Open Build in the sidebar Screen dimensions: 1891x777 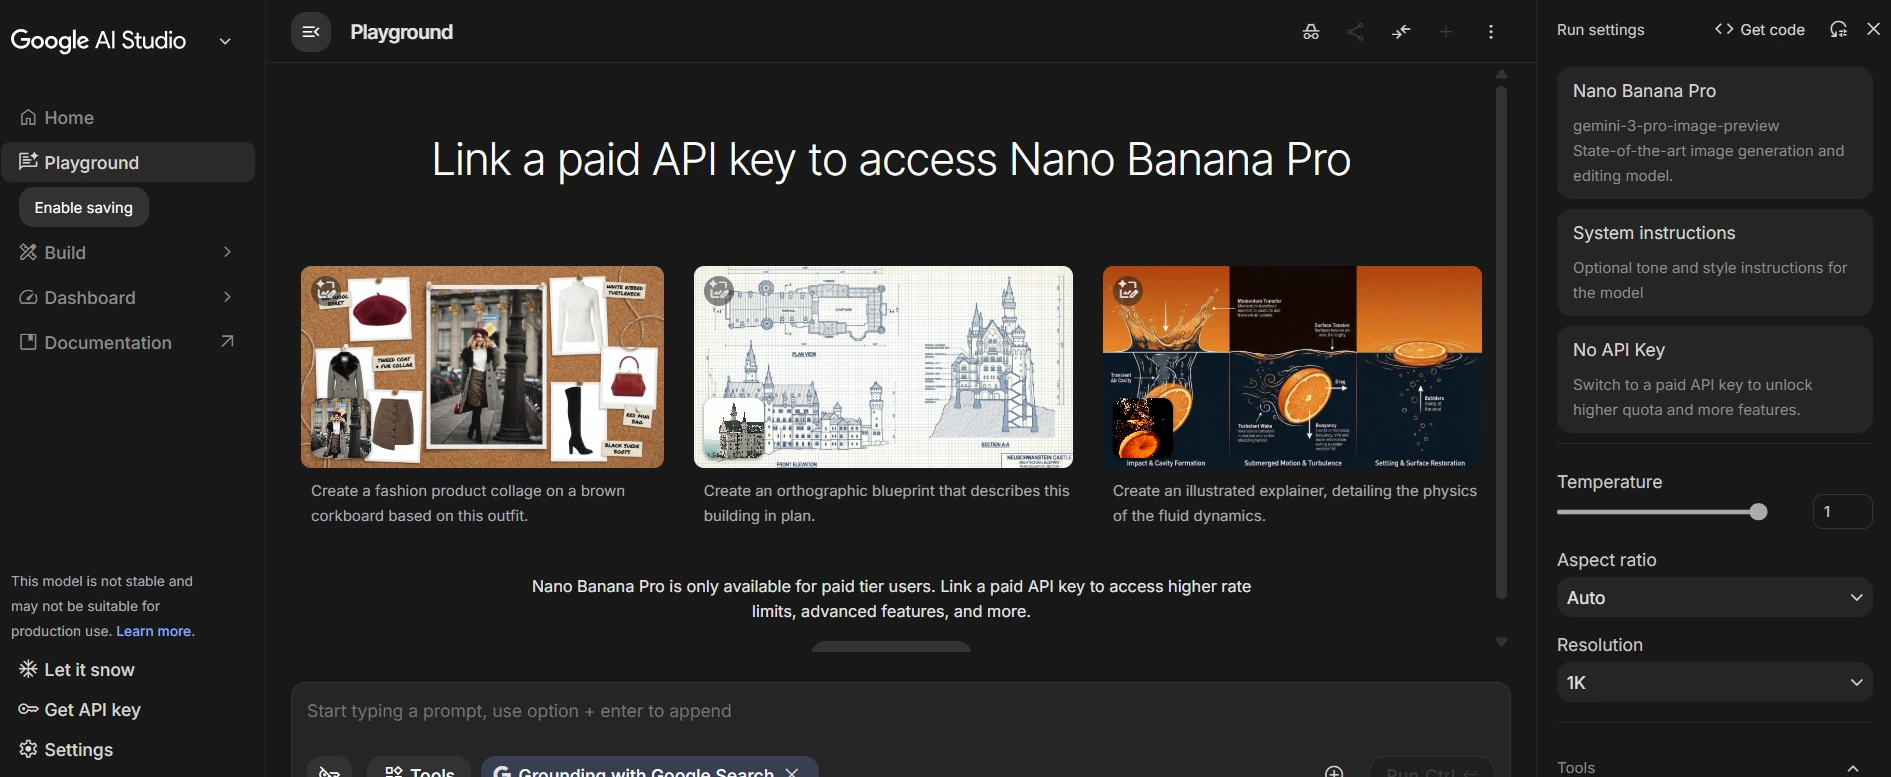tap(128, 252)
